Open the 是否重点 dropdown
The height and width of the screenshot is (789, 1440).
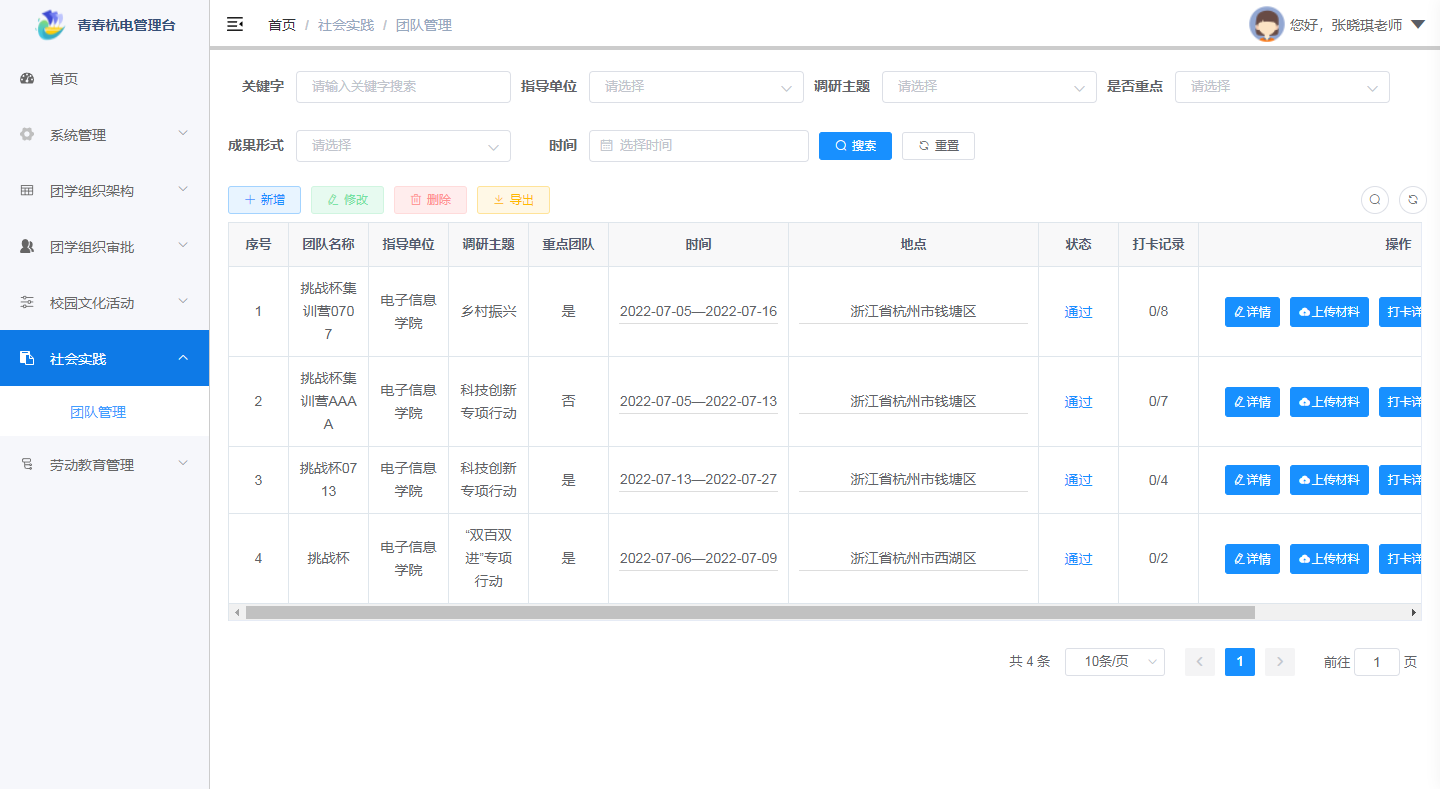tap(1282, 87)
